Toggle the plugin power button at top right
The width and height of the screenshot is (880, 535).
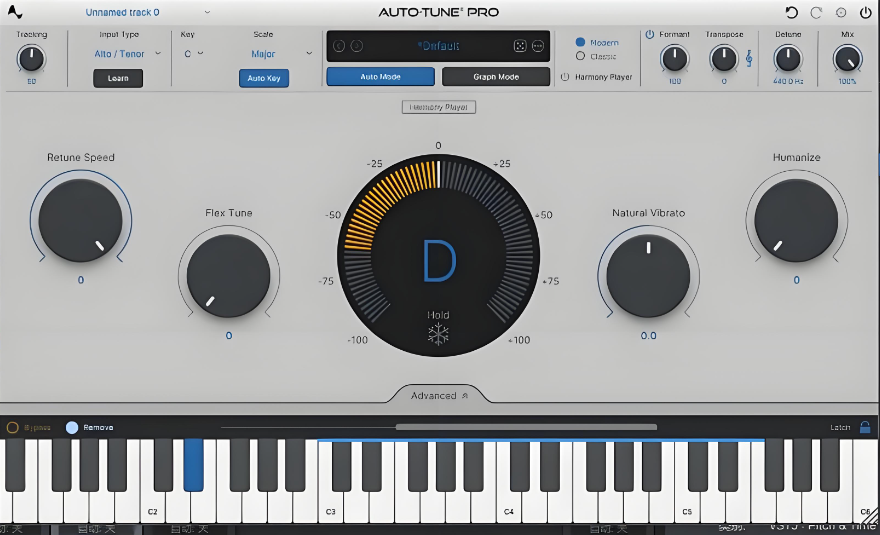coord(865,12)
